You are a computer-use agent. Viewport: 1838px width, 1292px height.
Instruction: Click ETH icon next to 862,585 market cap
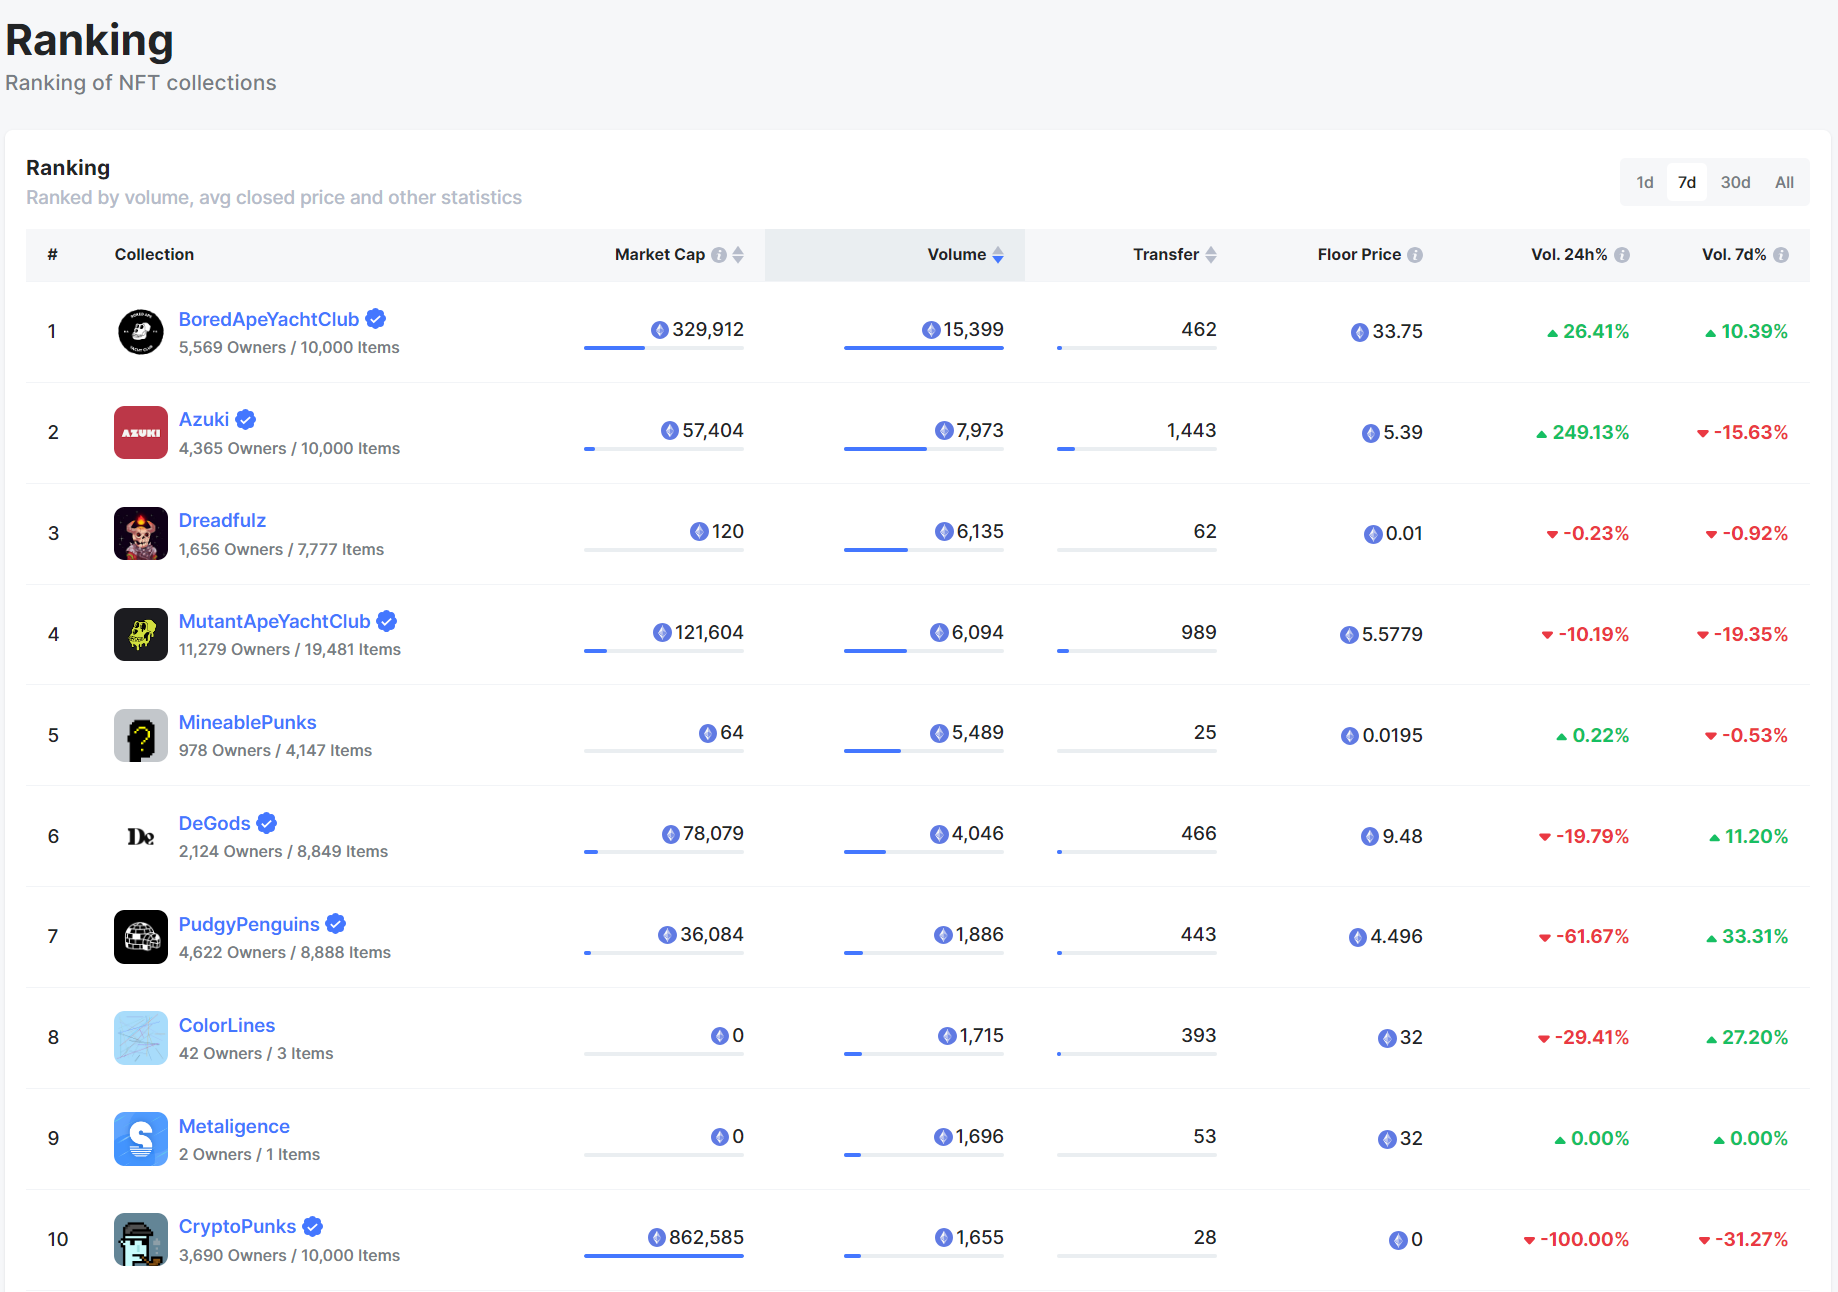pos(657,1238)
